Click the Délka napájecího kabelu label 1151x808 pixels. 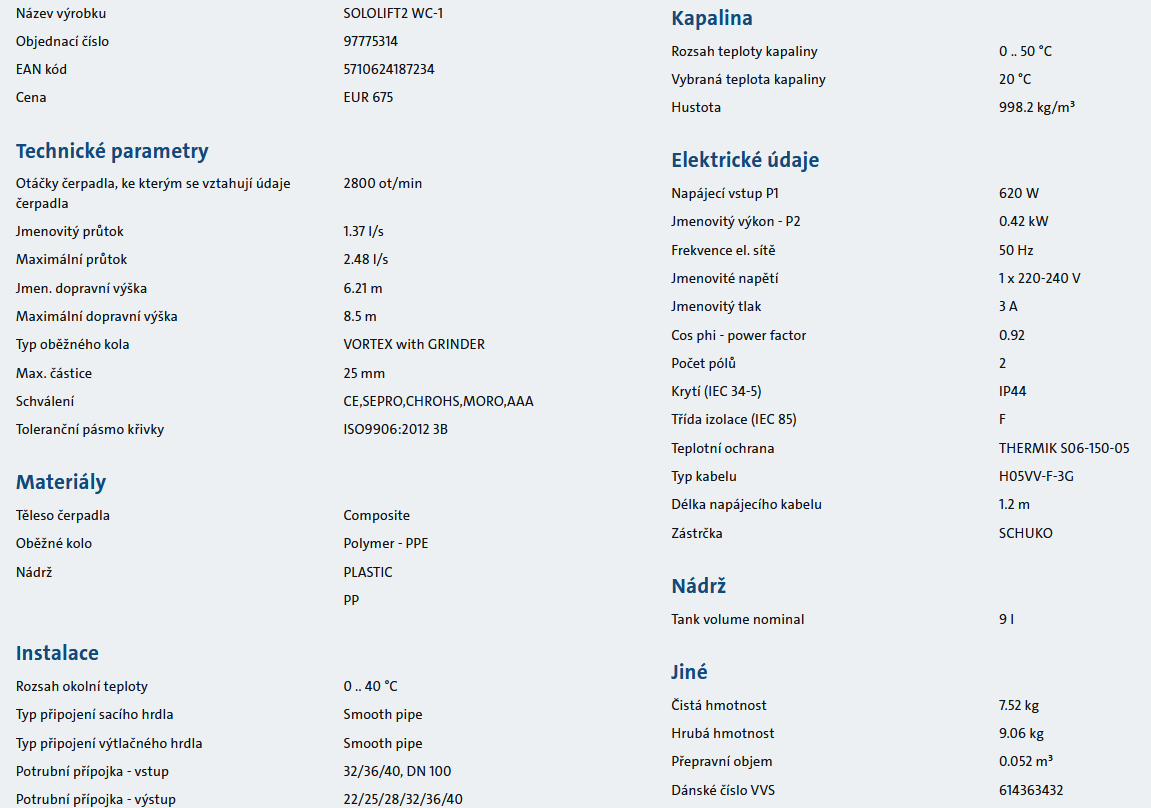point(747,504)
